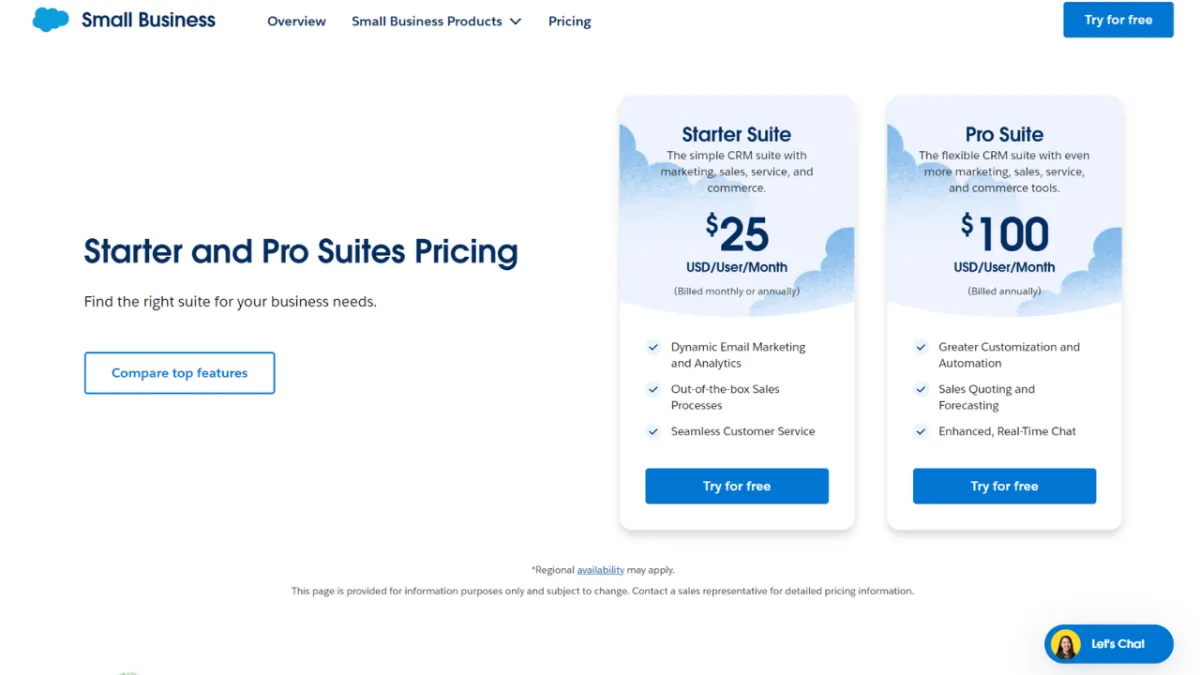
Task: Follow the regional availability link
Action: point(600,570)
